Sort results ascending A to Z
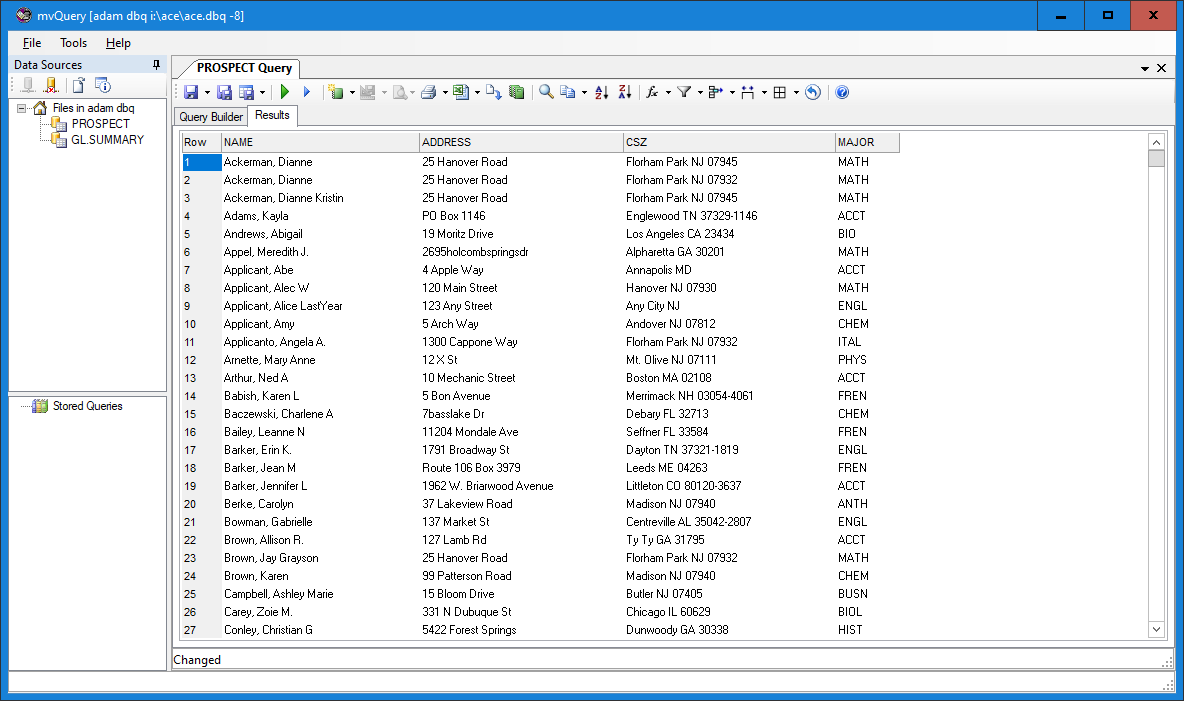The width and height of the screenshot is (1184, 701). [601, 92]
